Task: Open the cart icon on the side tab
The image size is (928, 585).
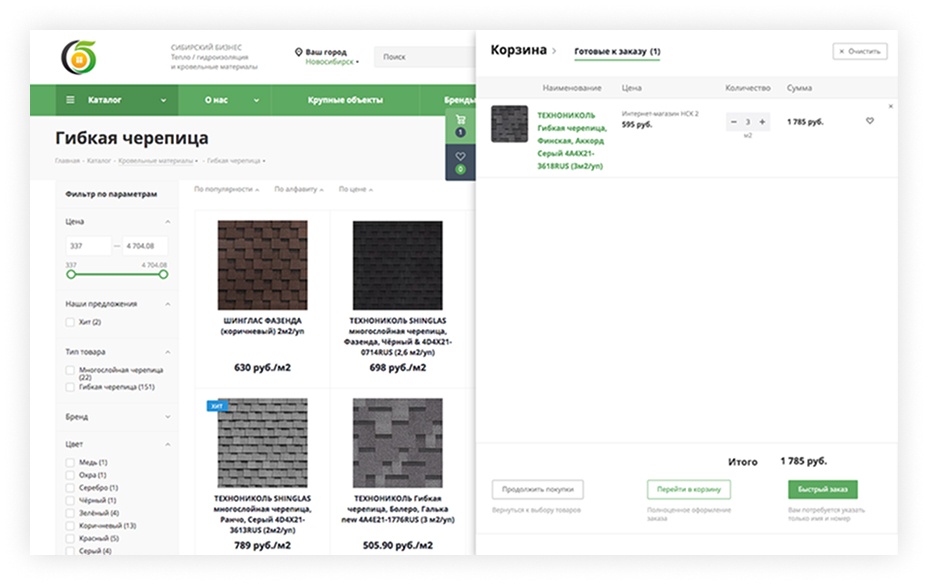Action: [x=460, y=119]
